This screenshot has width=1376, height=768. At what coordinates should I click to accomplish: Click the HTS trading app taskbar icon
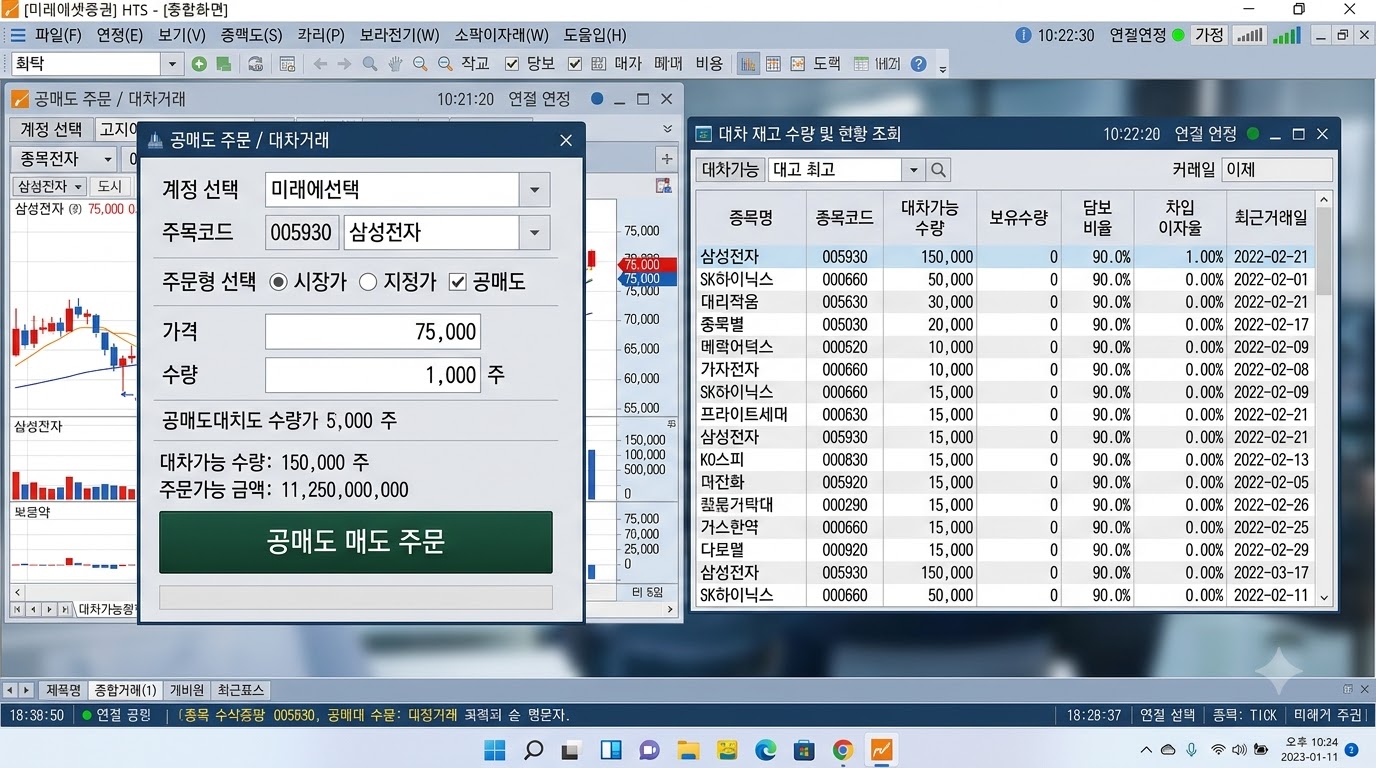[882, 750]
